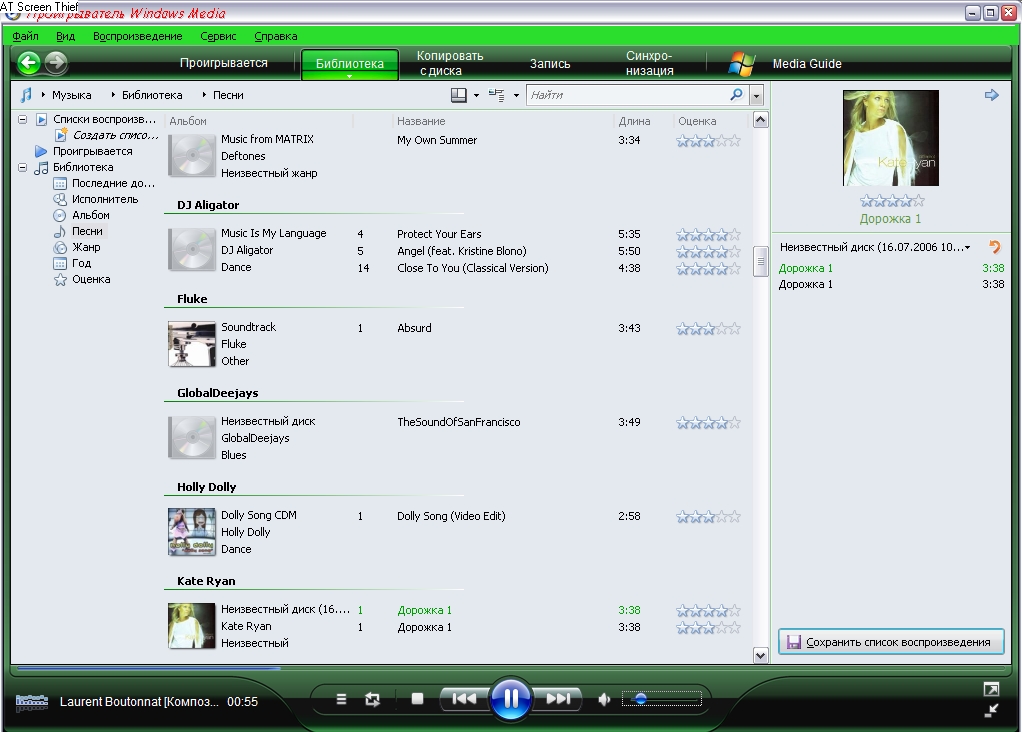This screenshot has height=732, width=1022.
Task: Open the Сервис menu
Action: [218, 37]
